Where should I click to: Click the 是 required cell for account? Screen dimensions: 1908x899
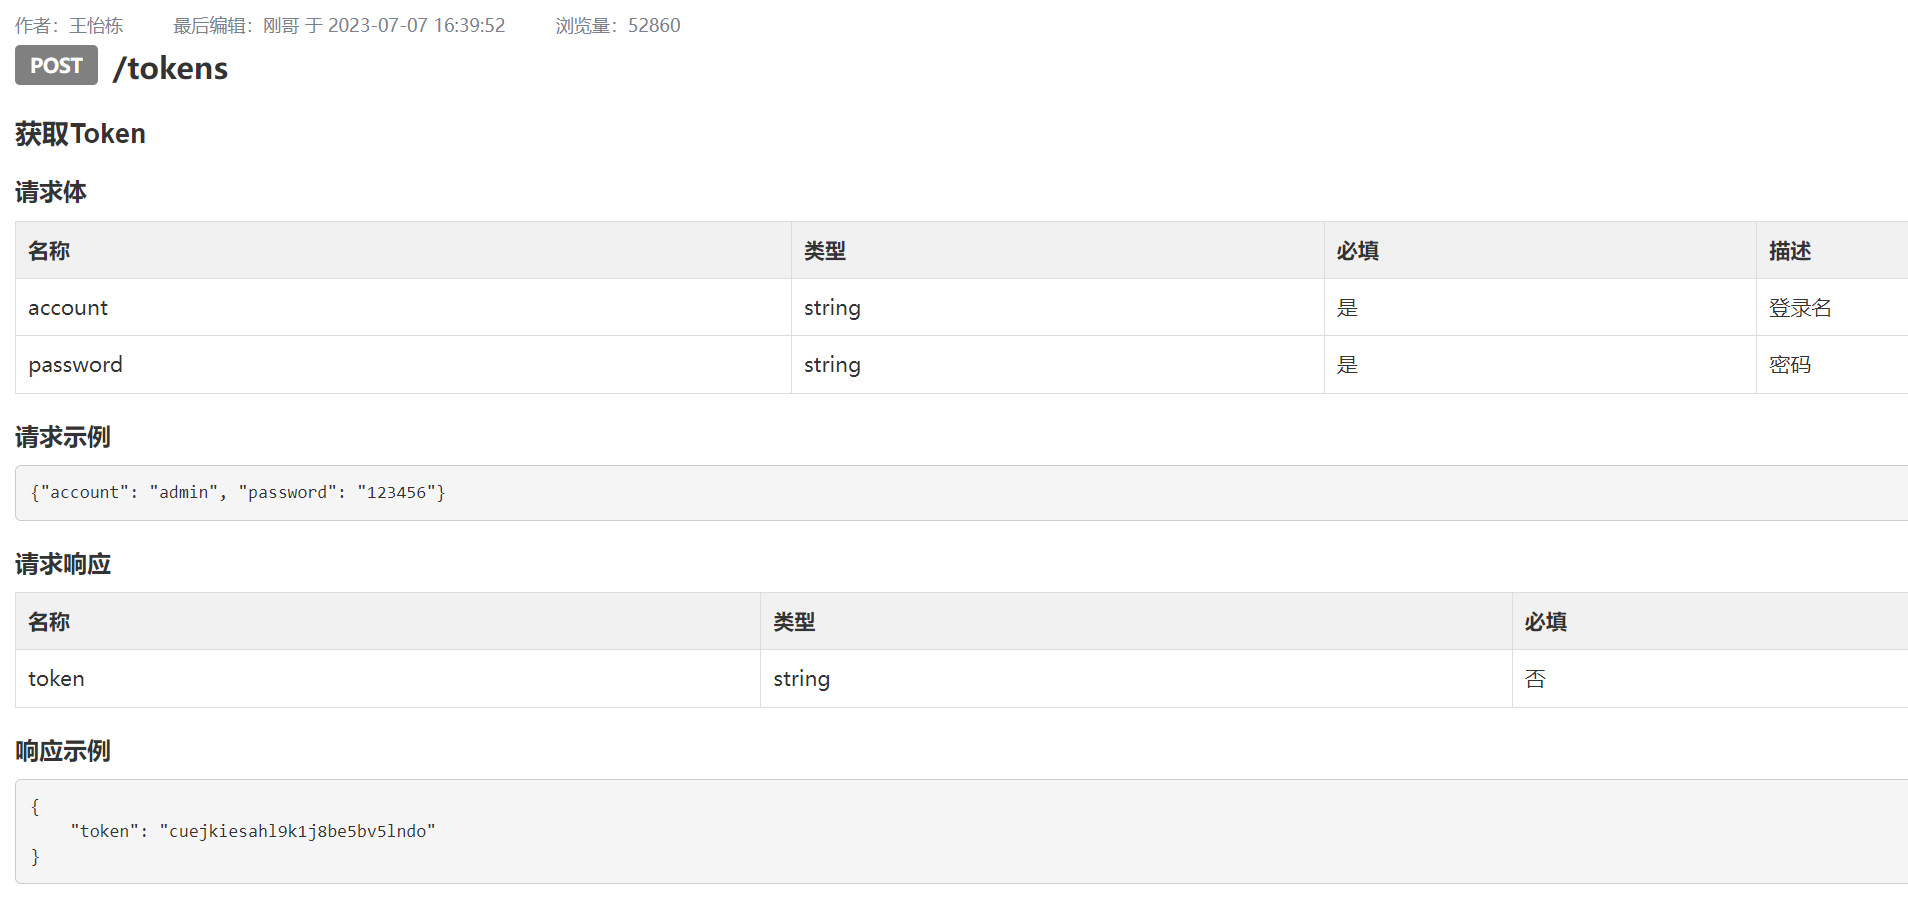[x=1540, y=307]
